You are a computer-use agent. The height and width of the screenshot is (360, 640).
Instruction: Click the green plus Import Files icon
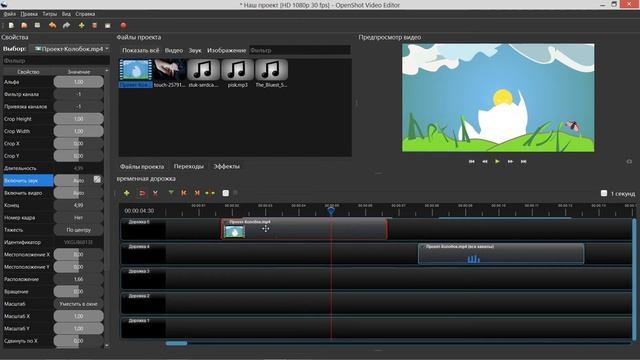coord(82,25)
